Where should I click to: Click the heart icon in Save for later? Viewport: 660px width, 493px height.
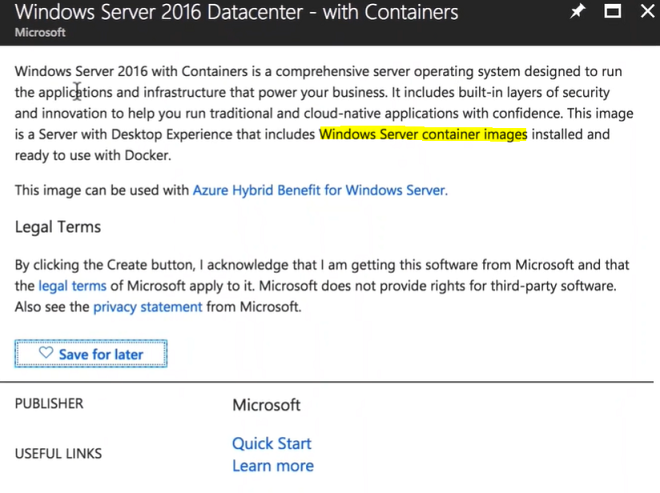[46, 353]
